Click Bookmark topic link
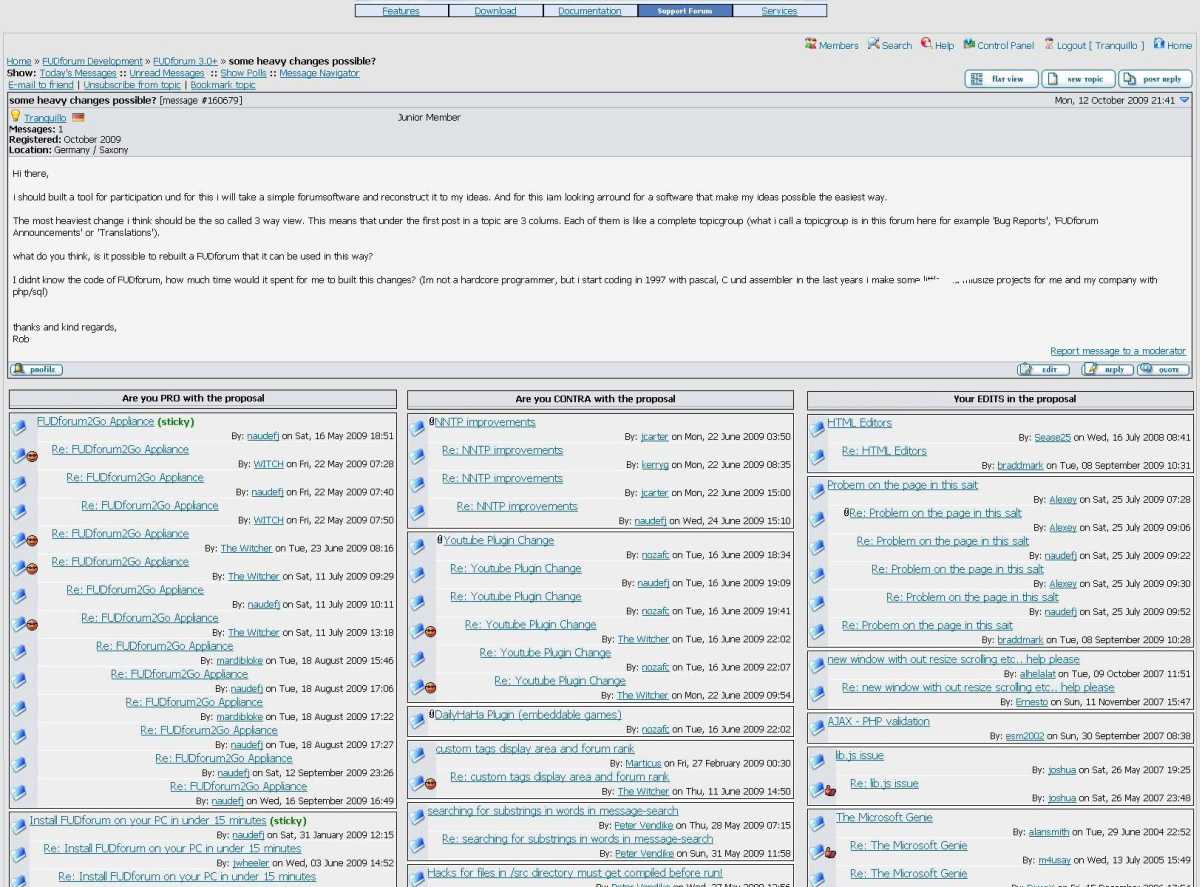This screenshot has width=1200, height=887. pyautogui.click(x=223, y=85)
